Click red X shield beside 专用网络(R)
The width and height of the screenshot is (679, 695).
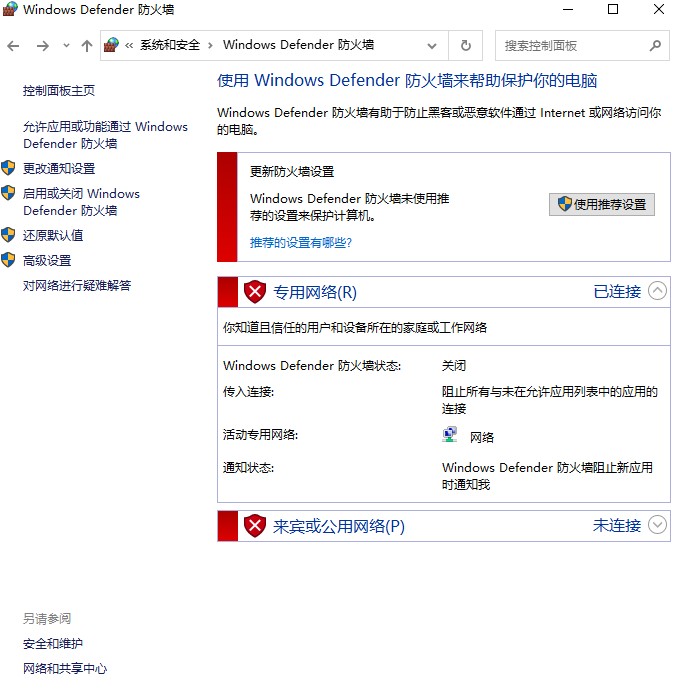[x=255, y=292]
